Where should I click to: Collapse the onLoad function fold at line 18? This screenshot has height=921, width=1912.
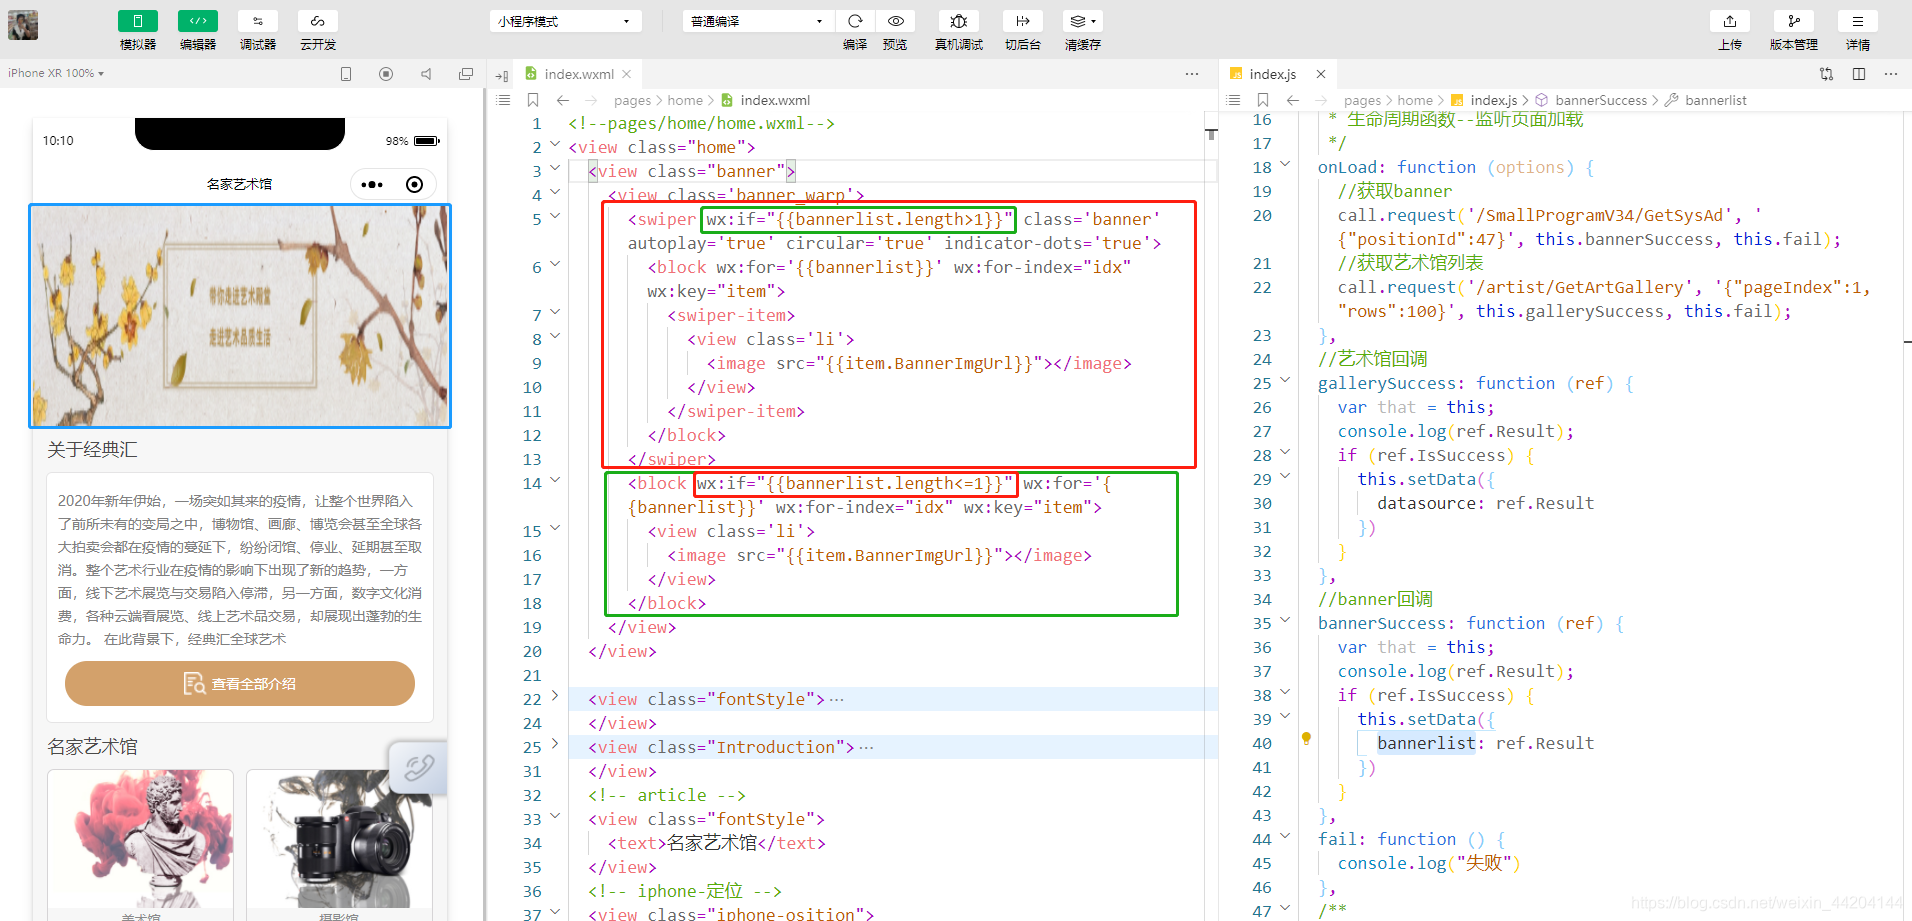tap(1285, 165)
